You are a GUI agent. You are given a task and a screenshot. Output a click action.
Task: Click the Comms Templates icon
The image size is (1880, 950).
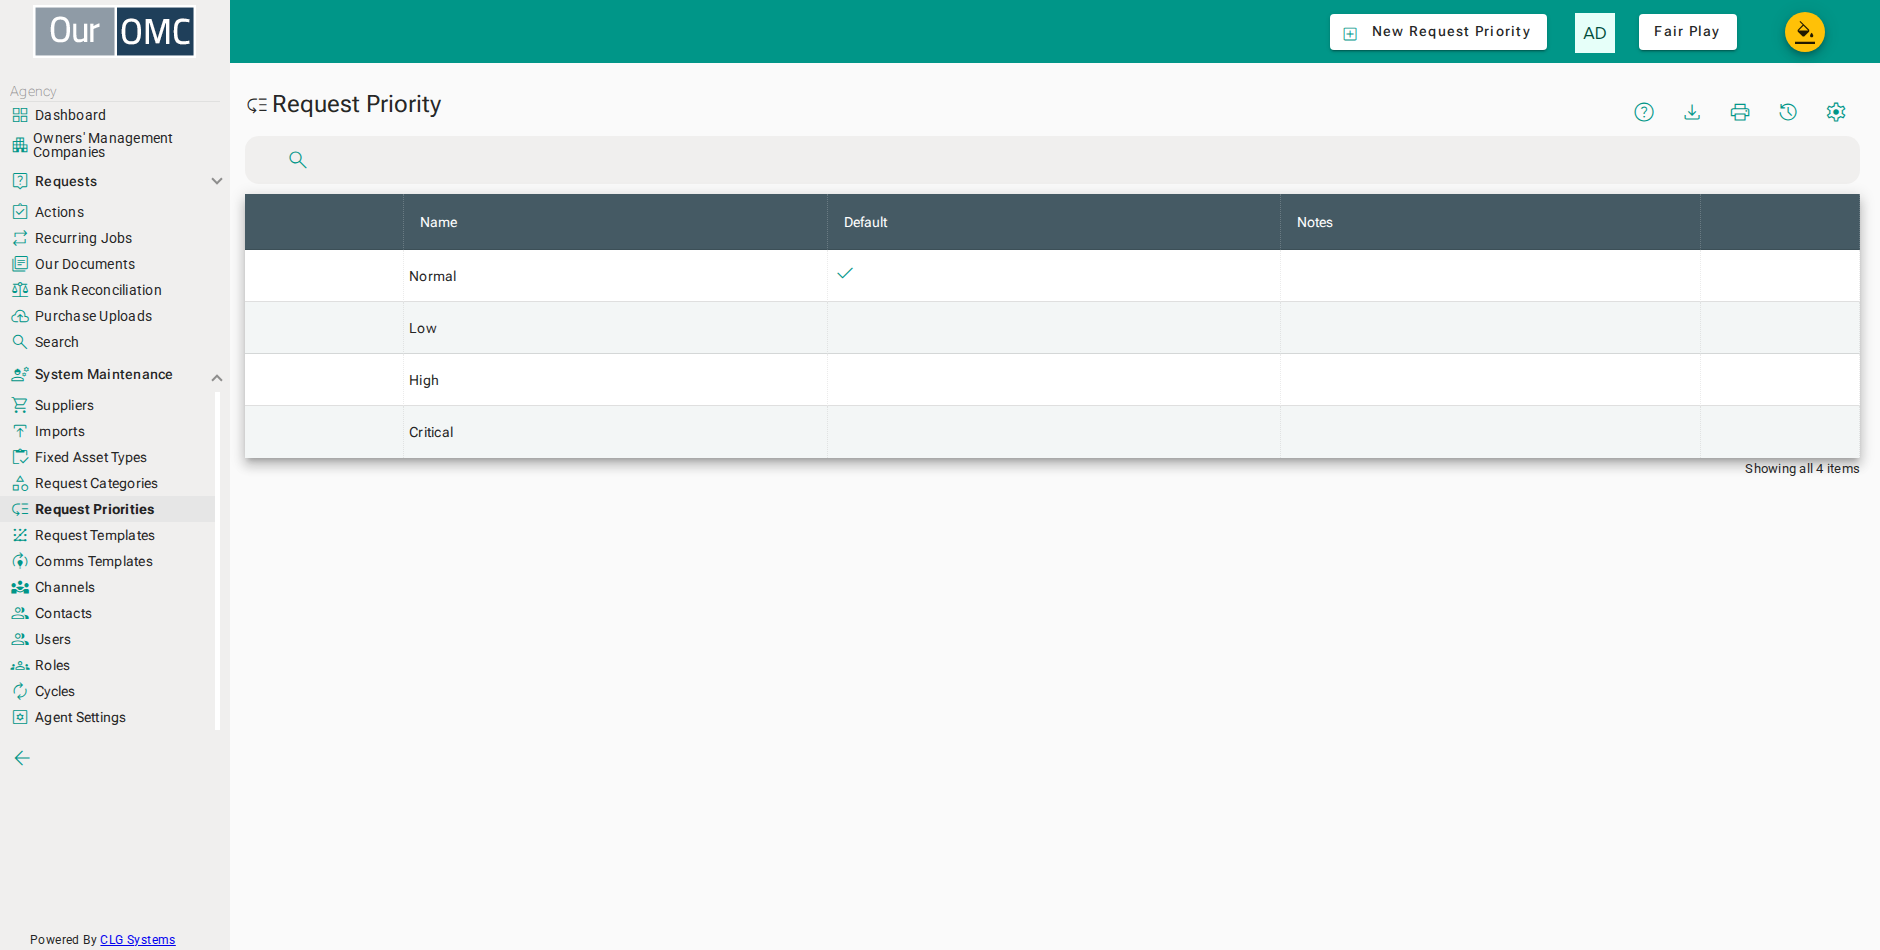(20, 561)
